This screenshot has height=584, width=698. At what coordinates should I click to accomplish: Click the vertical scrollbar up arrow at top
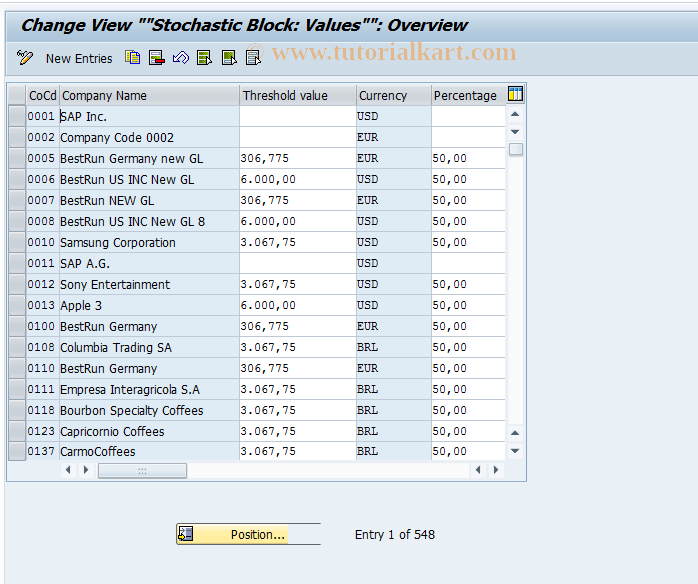point(515,114)
